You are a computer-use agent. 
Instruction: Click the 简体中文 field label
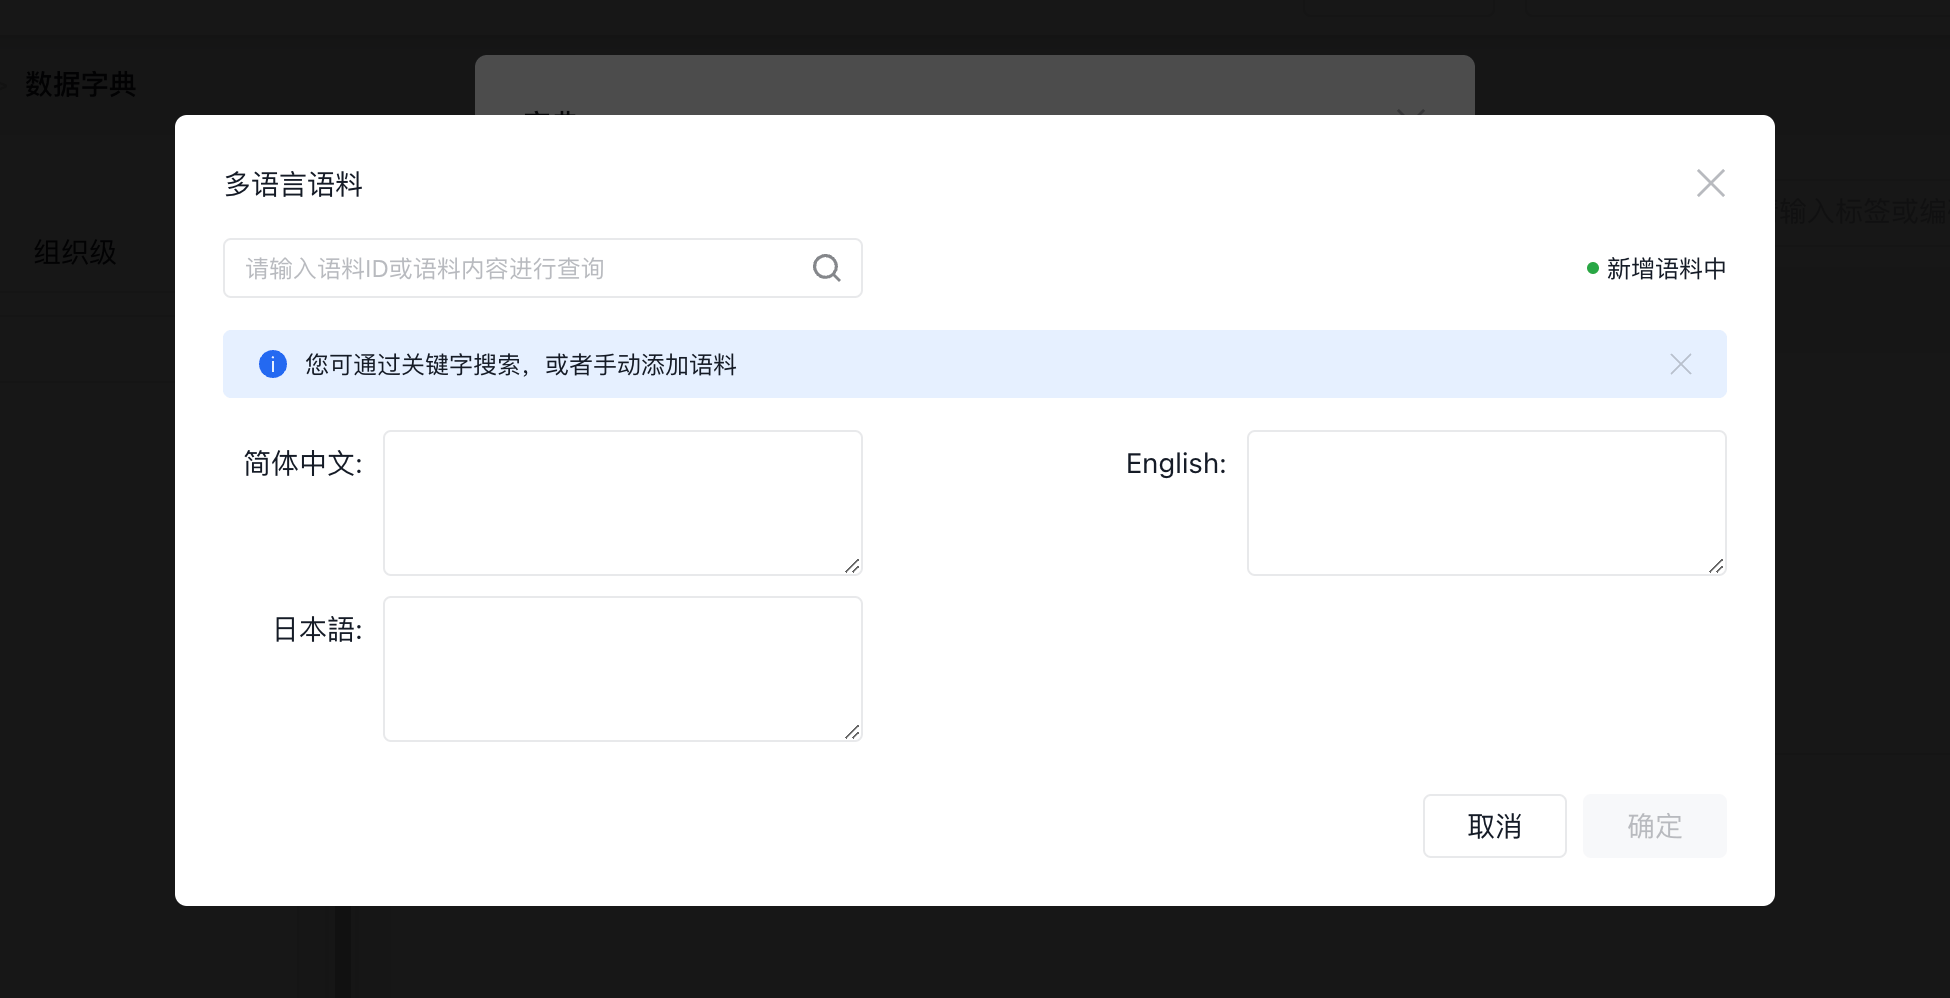coord(303,464)
